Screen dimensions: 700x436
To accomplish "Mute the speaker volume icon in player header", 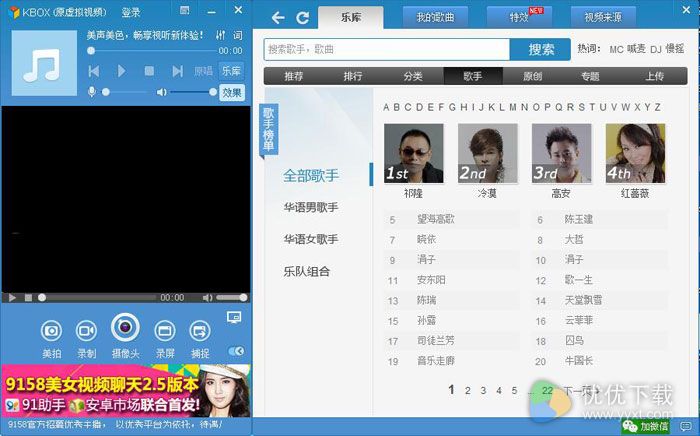I will 161,92.
